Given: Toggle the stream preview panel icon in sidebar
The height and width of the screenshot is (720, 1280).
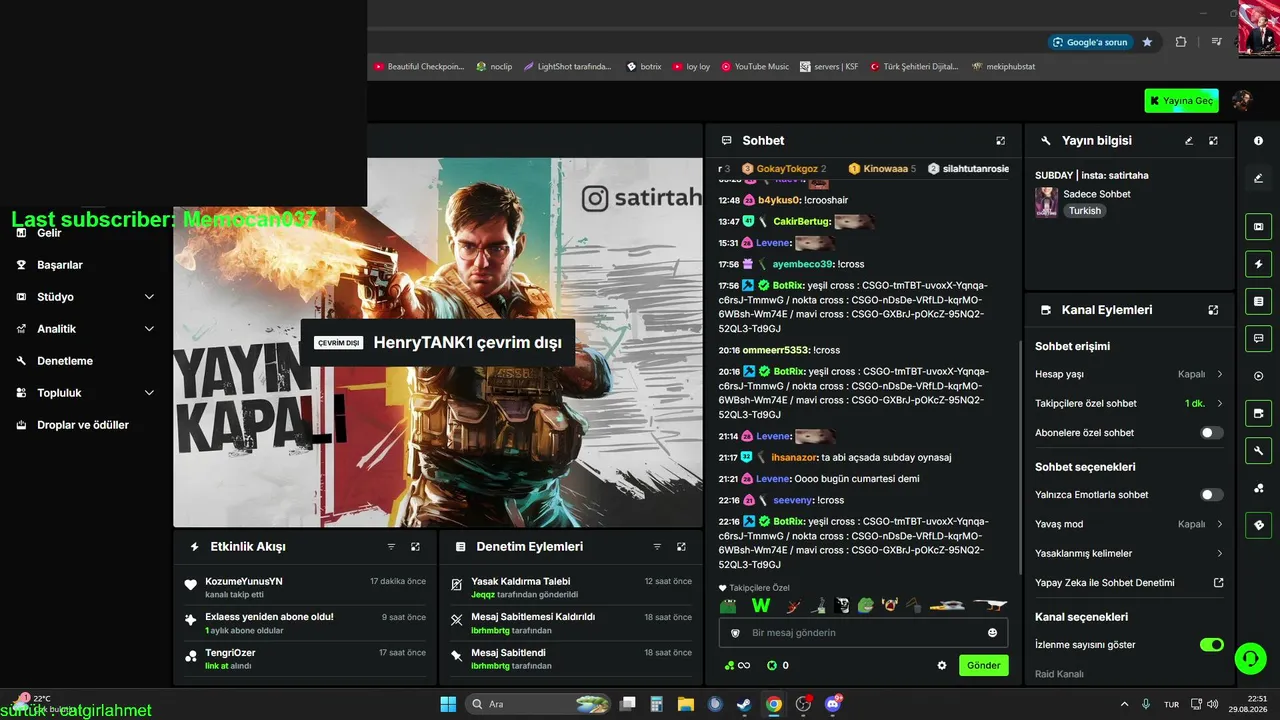Looking at the screenshot, I should tap(1259, 227).
